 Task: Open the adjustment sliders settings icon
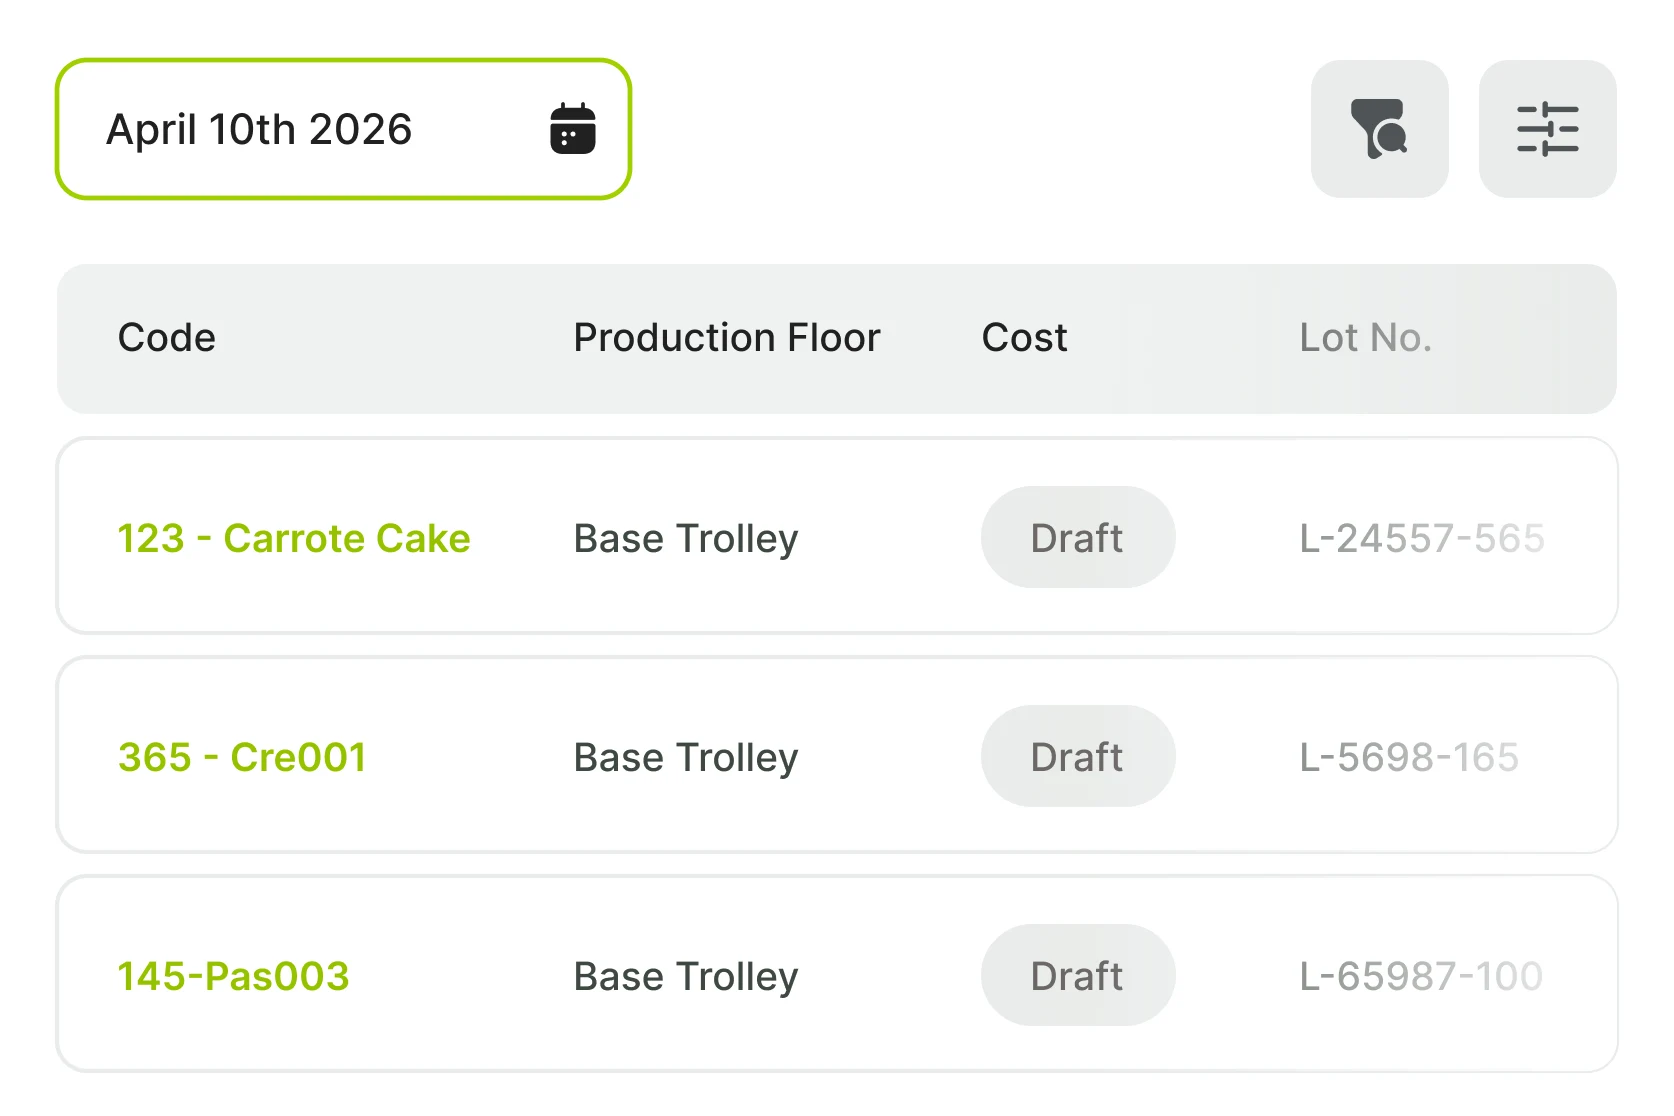[1547, 129]
